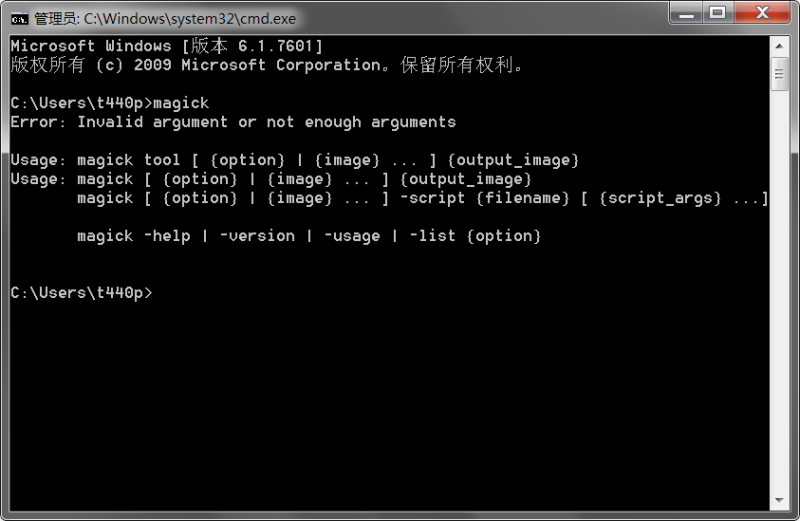Close the command prompt window
Viewport: 800px width, 521px height.
762,12
